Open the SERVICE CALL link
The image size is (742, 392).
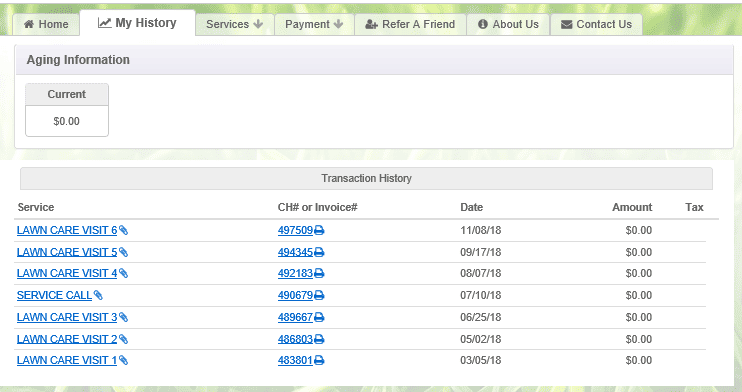pyautogui.click(x=54, y=295)
